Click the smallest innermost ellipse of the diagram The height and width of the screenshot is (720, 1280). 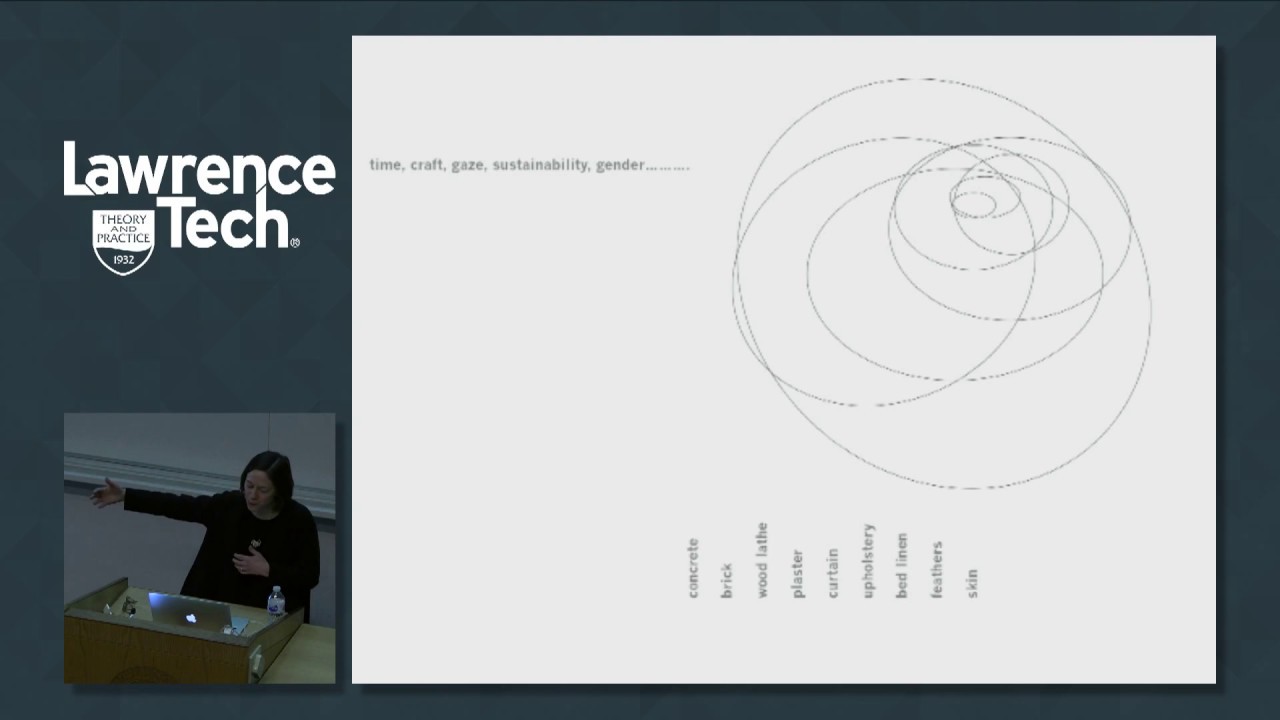point(973,205)
